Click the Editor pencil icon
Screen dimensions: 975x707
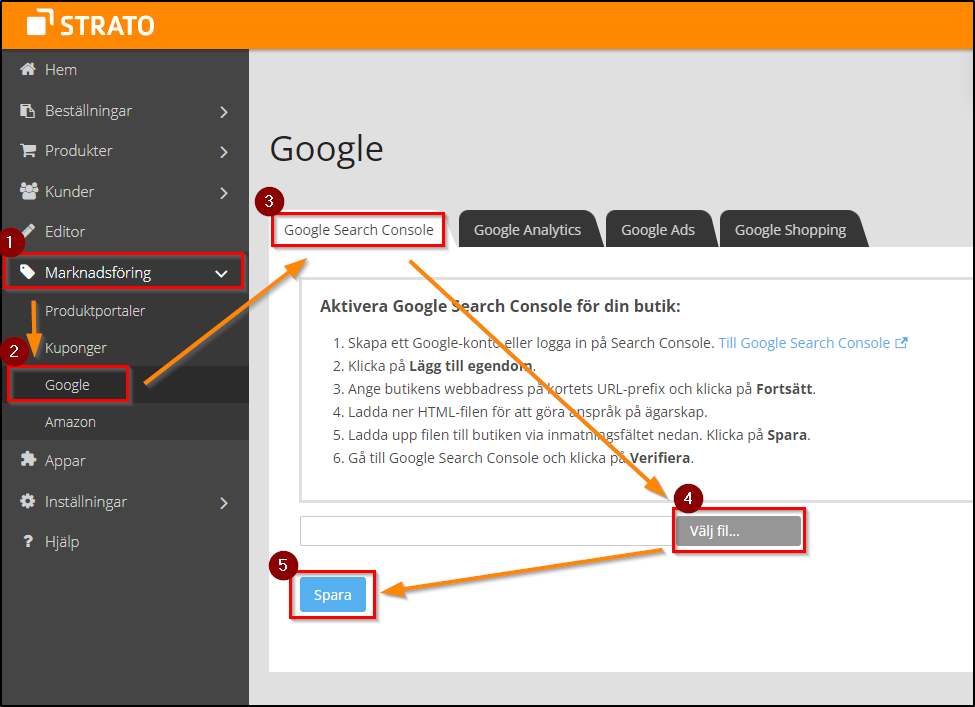pos(28,231)
